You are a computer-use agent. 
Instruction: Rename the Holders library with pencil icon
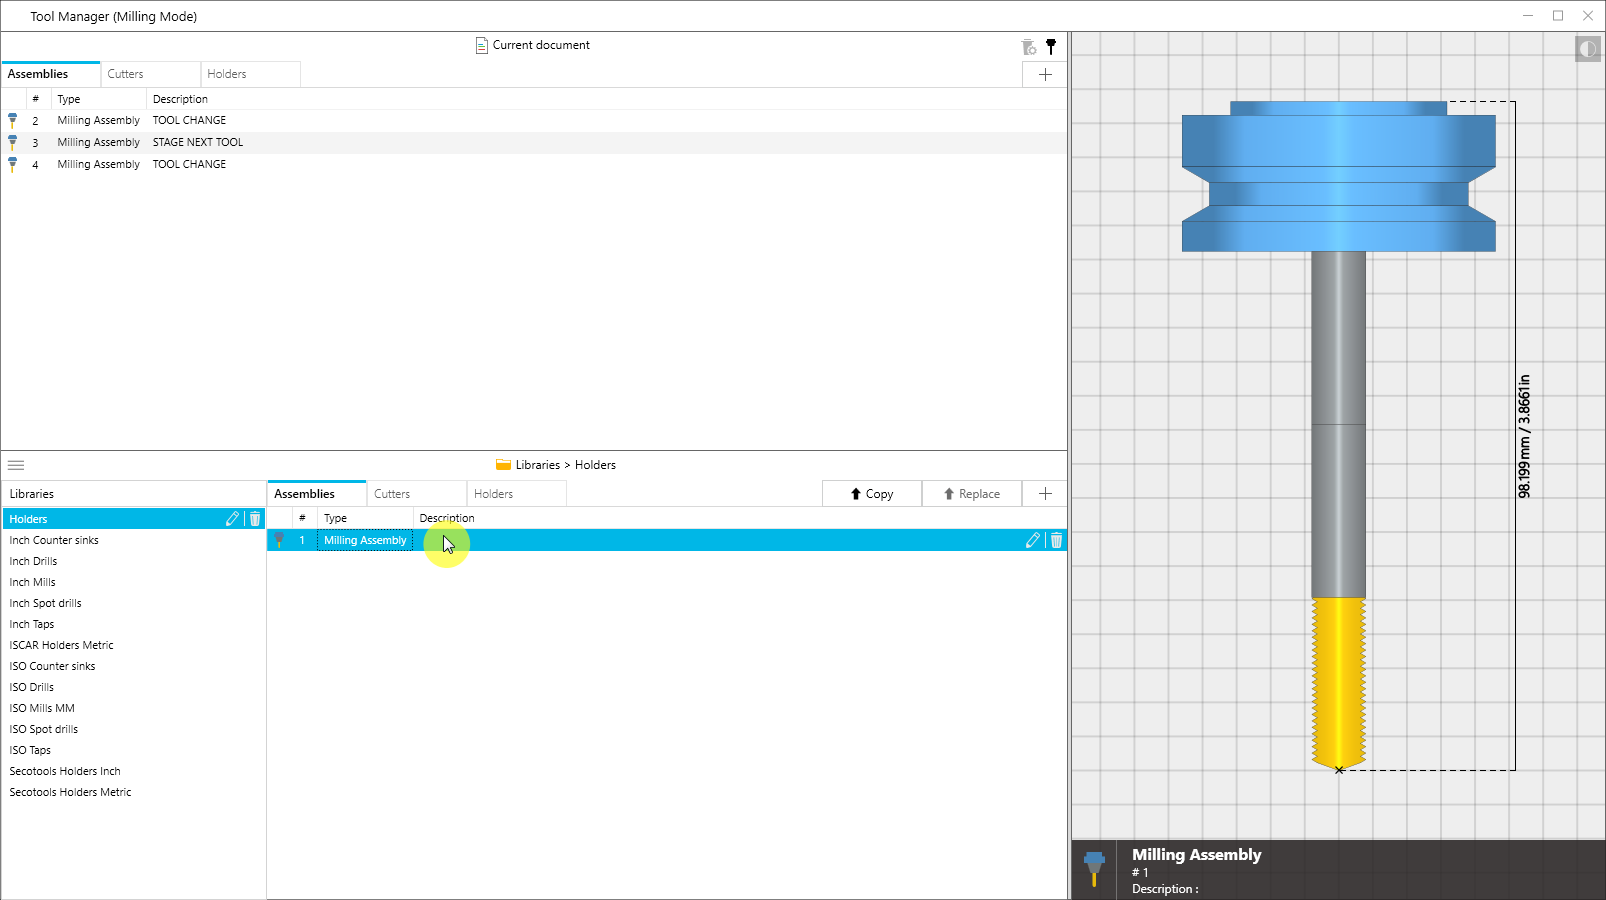(233, 519)
